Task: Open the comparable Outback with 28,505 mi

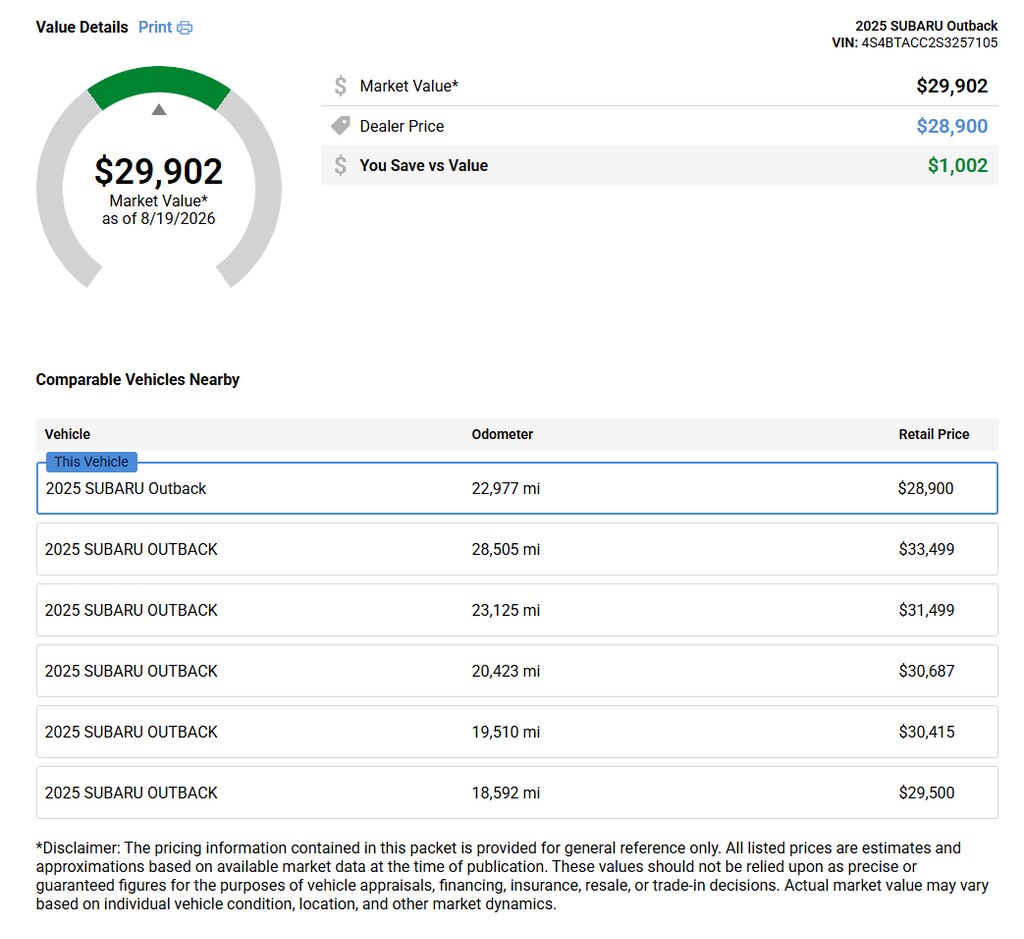Action: click(517, 549)
